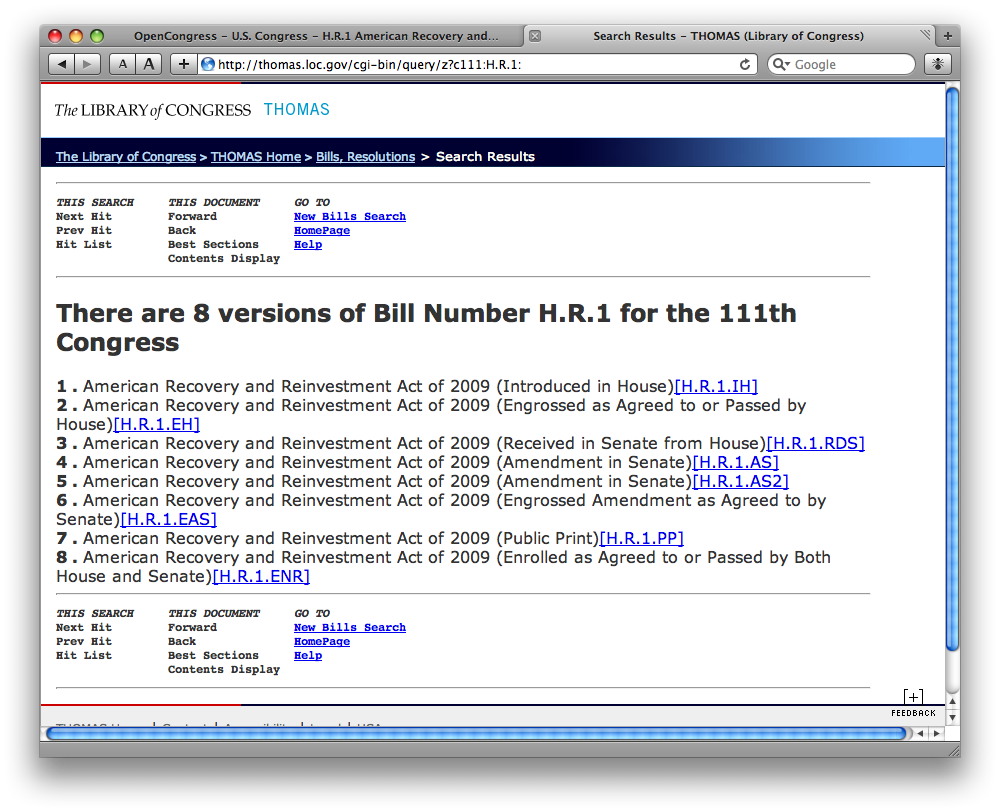Click into the URL address field
This screenshot has height=812, width=1000.
(x=470, y=64)
